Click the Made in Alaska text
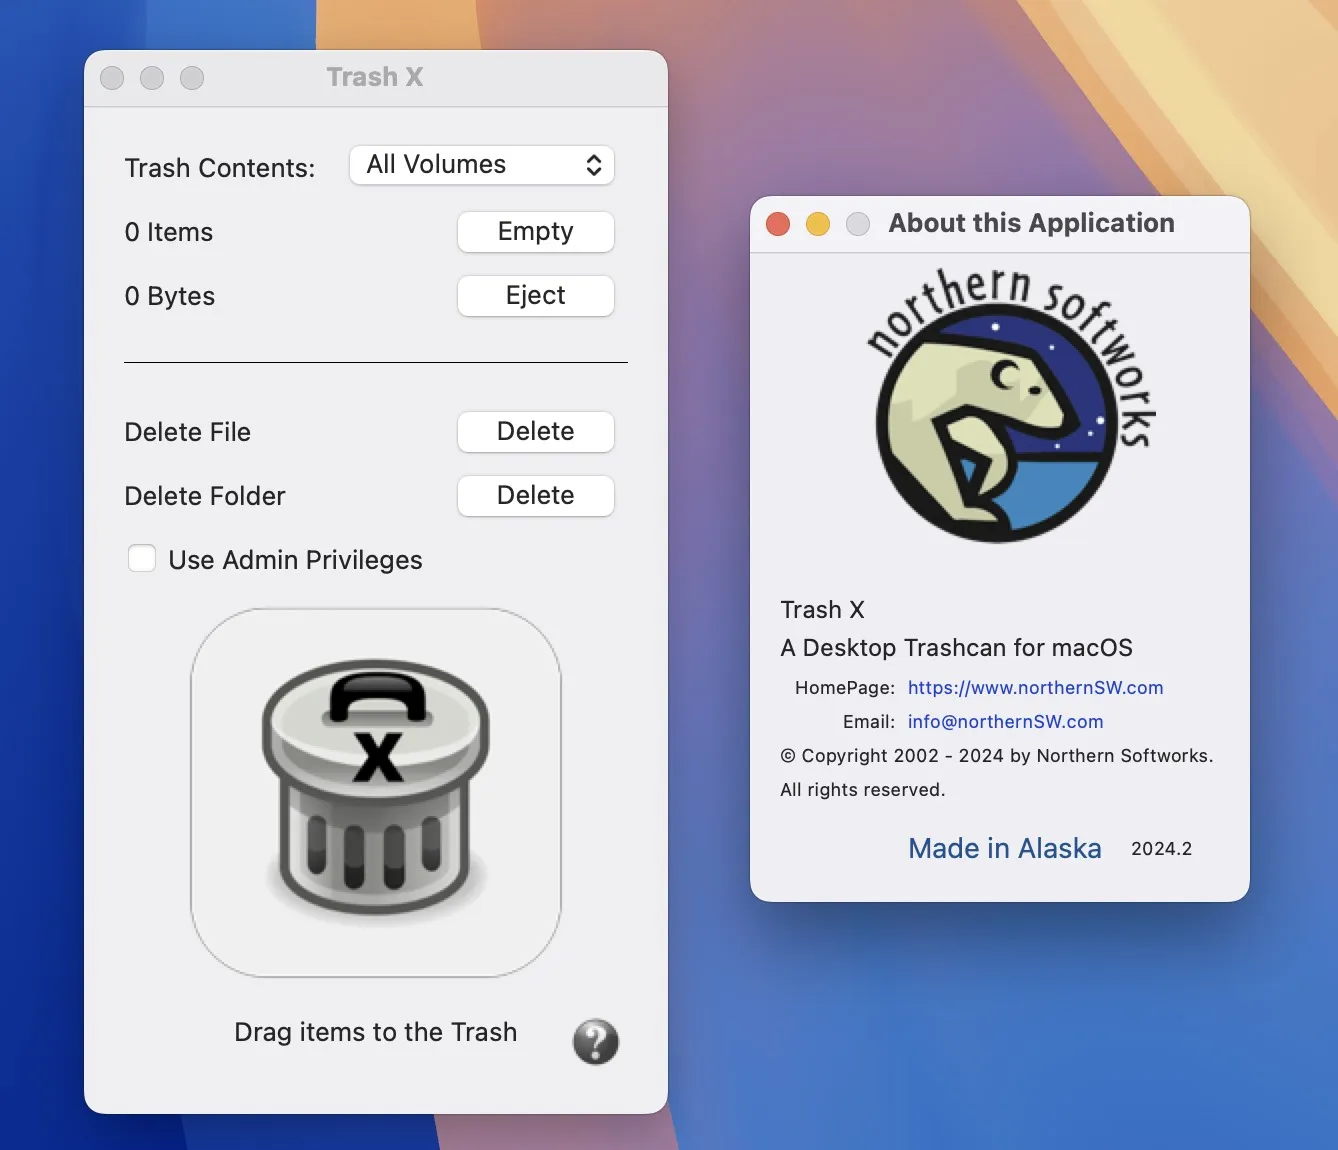This screenshot has width=1338, height=1150. coord(1005,848)
